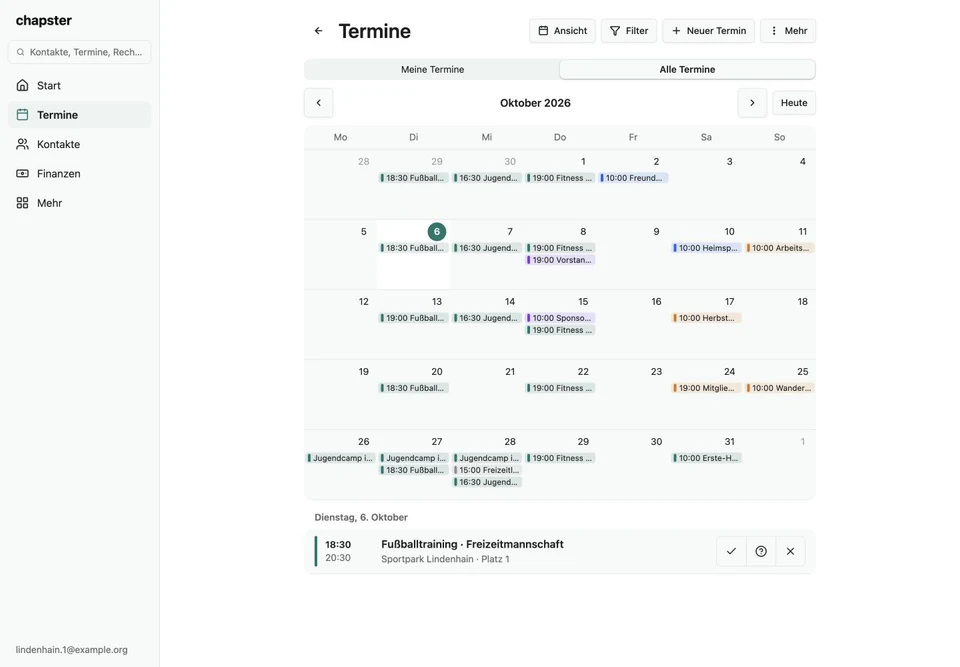The image size is (960, 667).
Task: Go to next month with right chevron
Action: (x=752, y=103)
